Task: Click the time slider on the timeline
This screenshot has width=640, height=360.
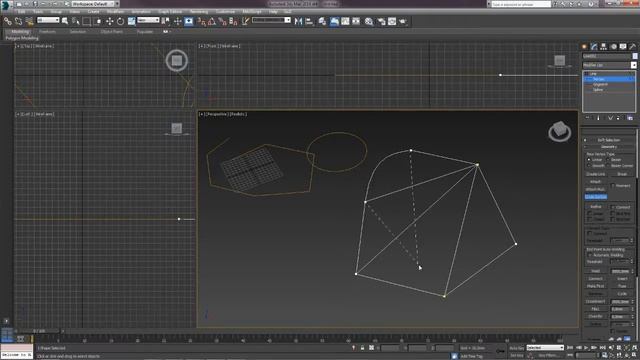Action: 39,331
